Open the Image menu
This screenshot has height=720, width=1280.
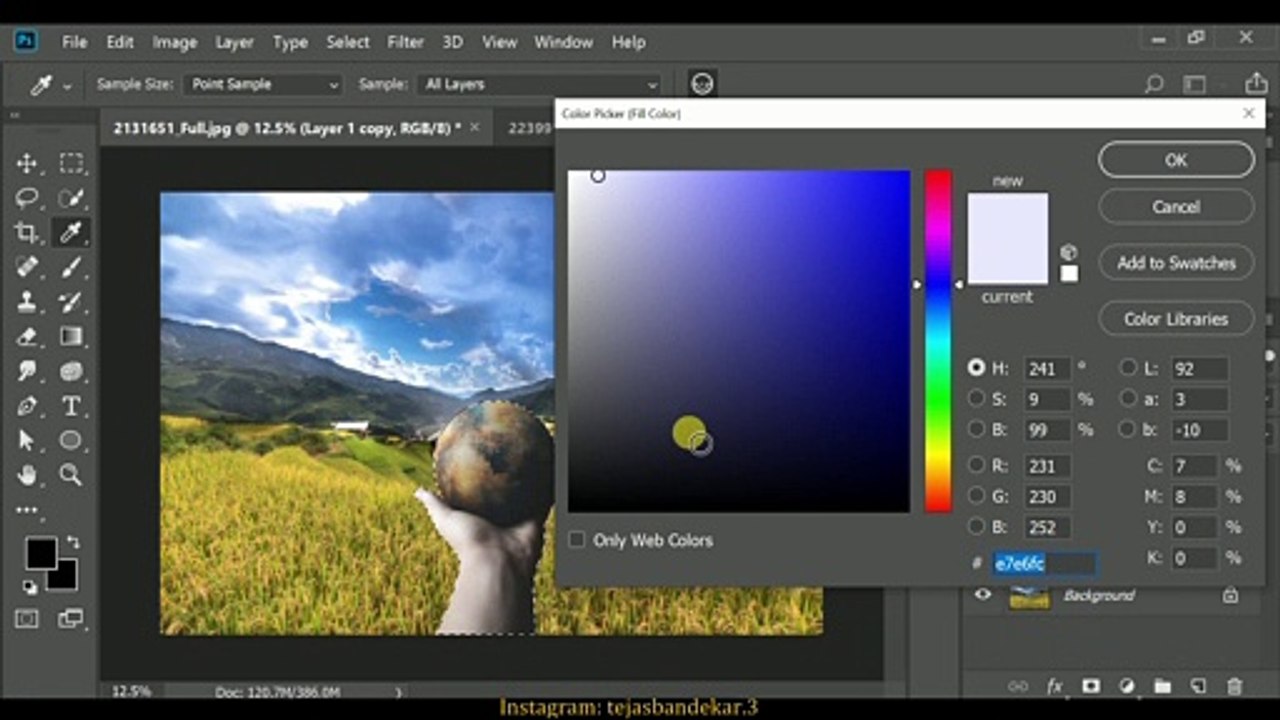[x=174, y=42]
